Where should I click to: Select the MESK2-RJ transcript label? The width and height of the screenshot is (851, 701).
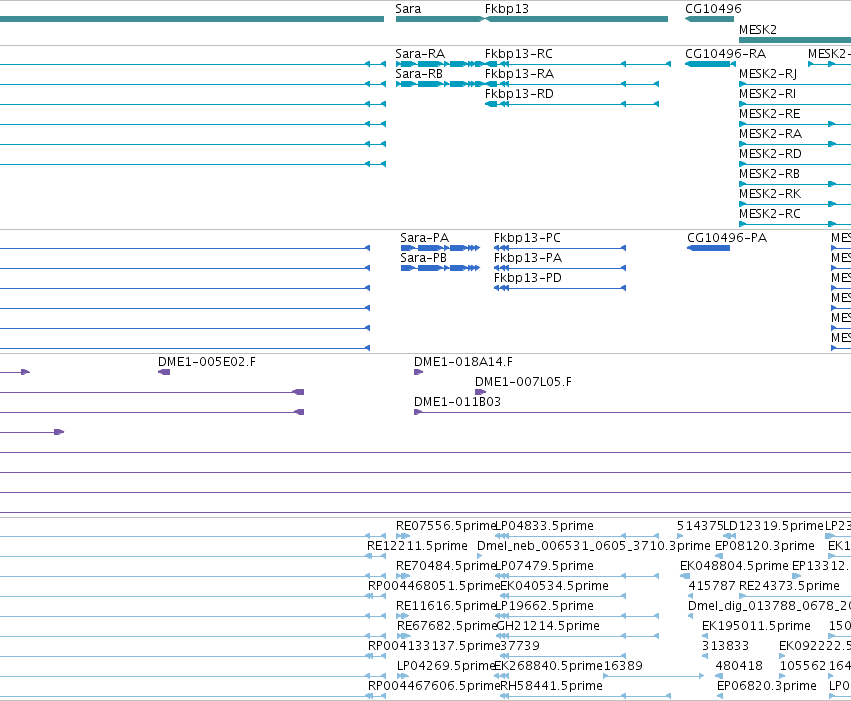768,74
